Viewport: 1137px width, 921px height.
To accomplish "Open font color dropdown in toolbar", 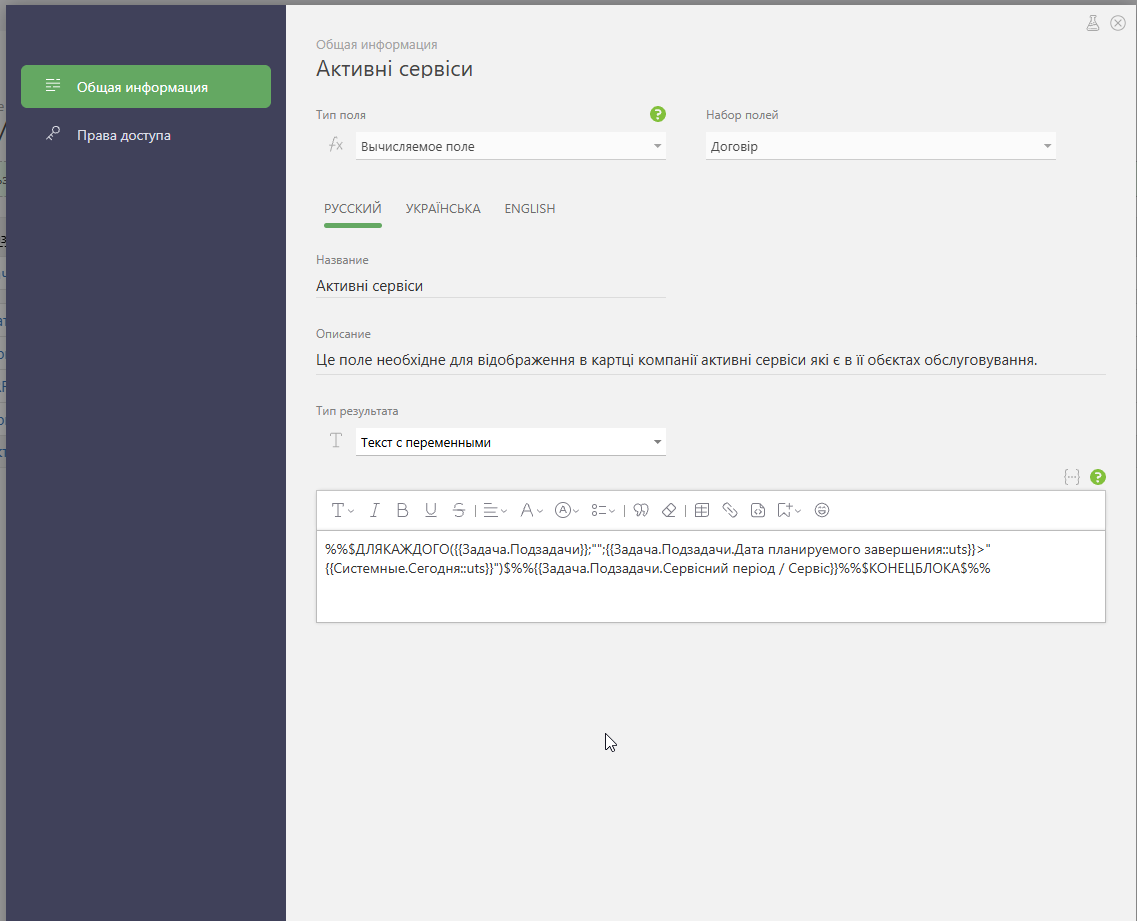I will [x=532, y=511].
